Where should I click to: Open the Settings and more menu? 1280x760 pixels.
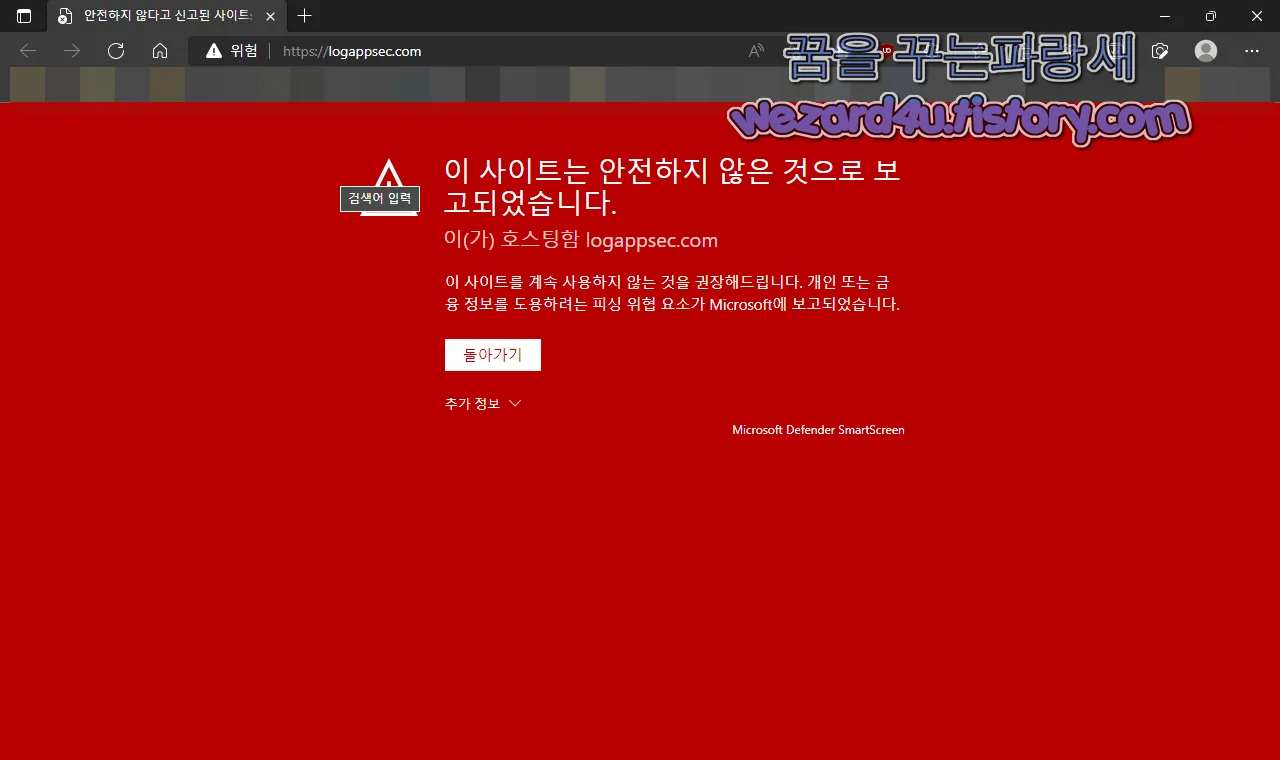1252,51
